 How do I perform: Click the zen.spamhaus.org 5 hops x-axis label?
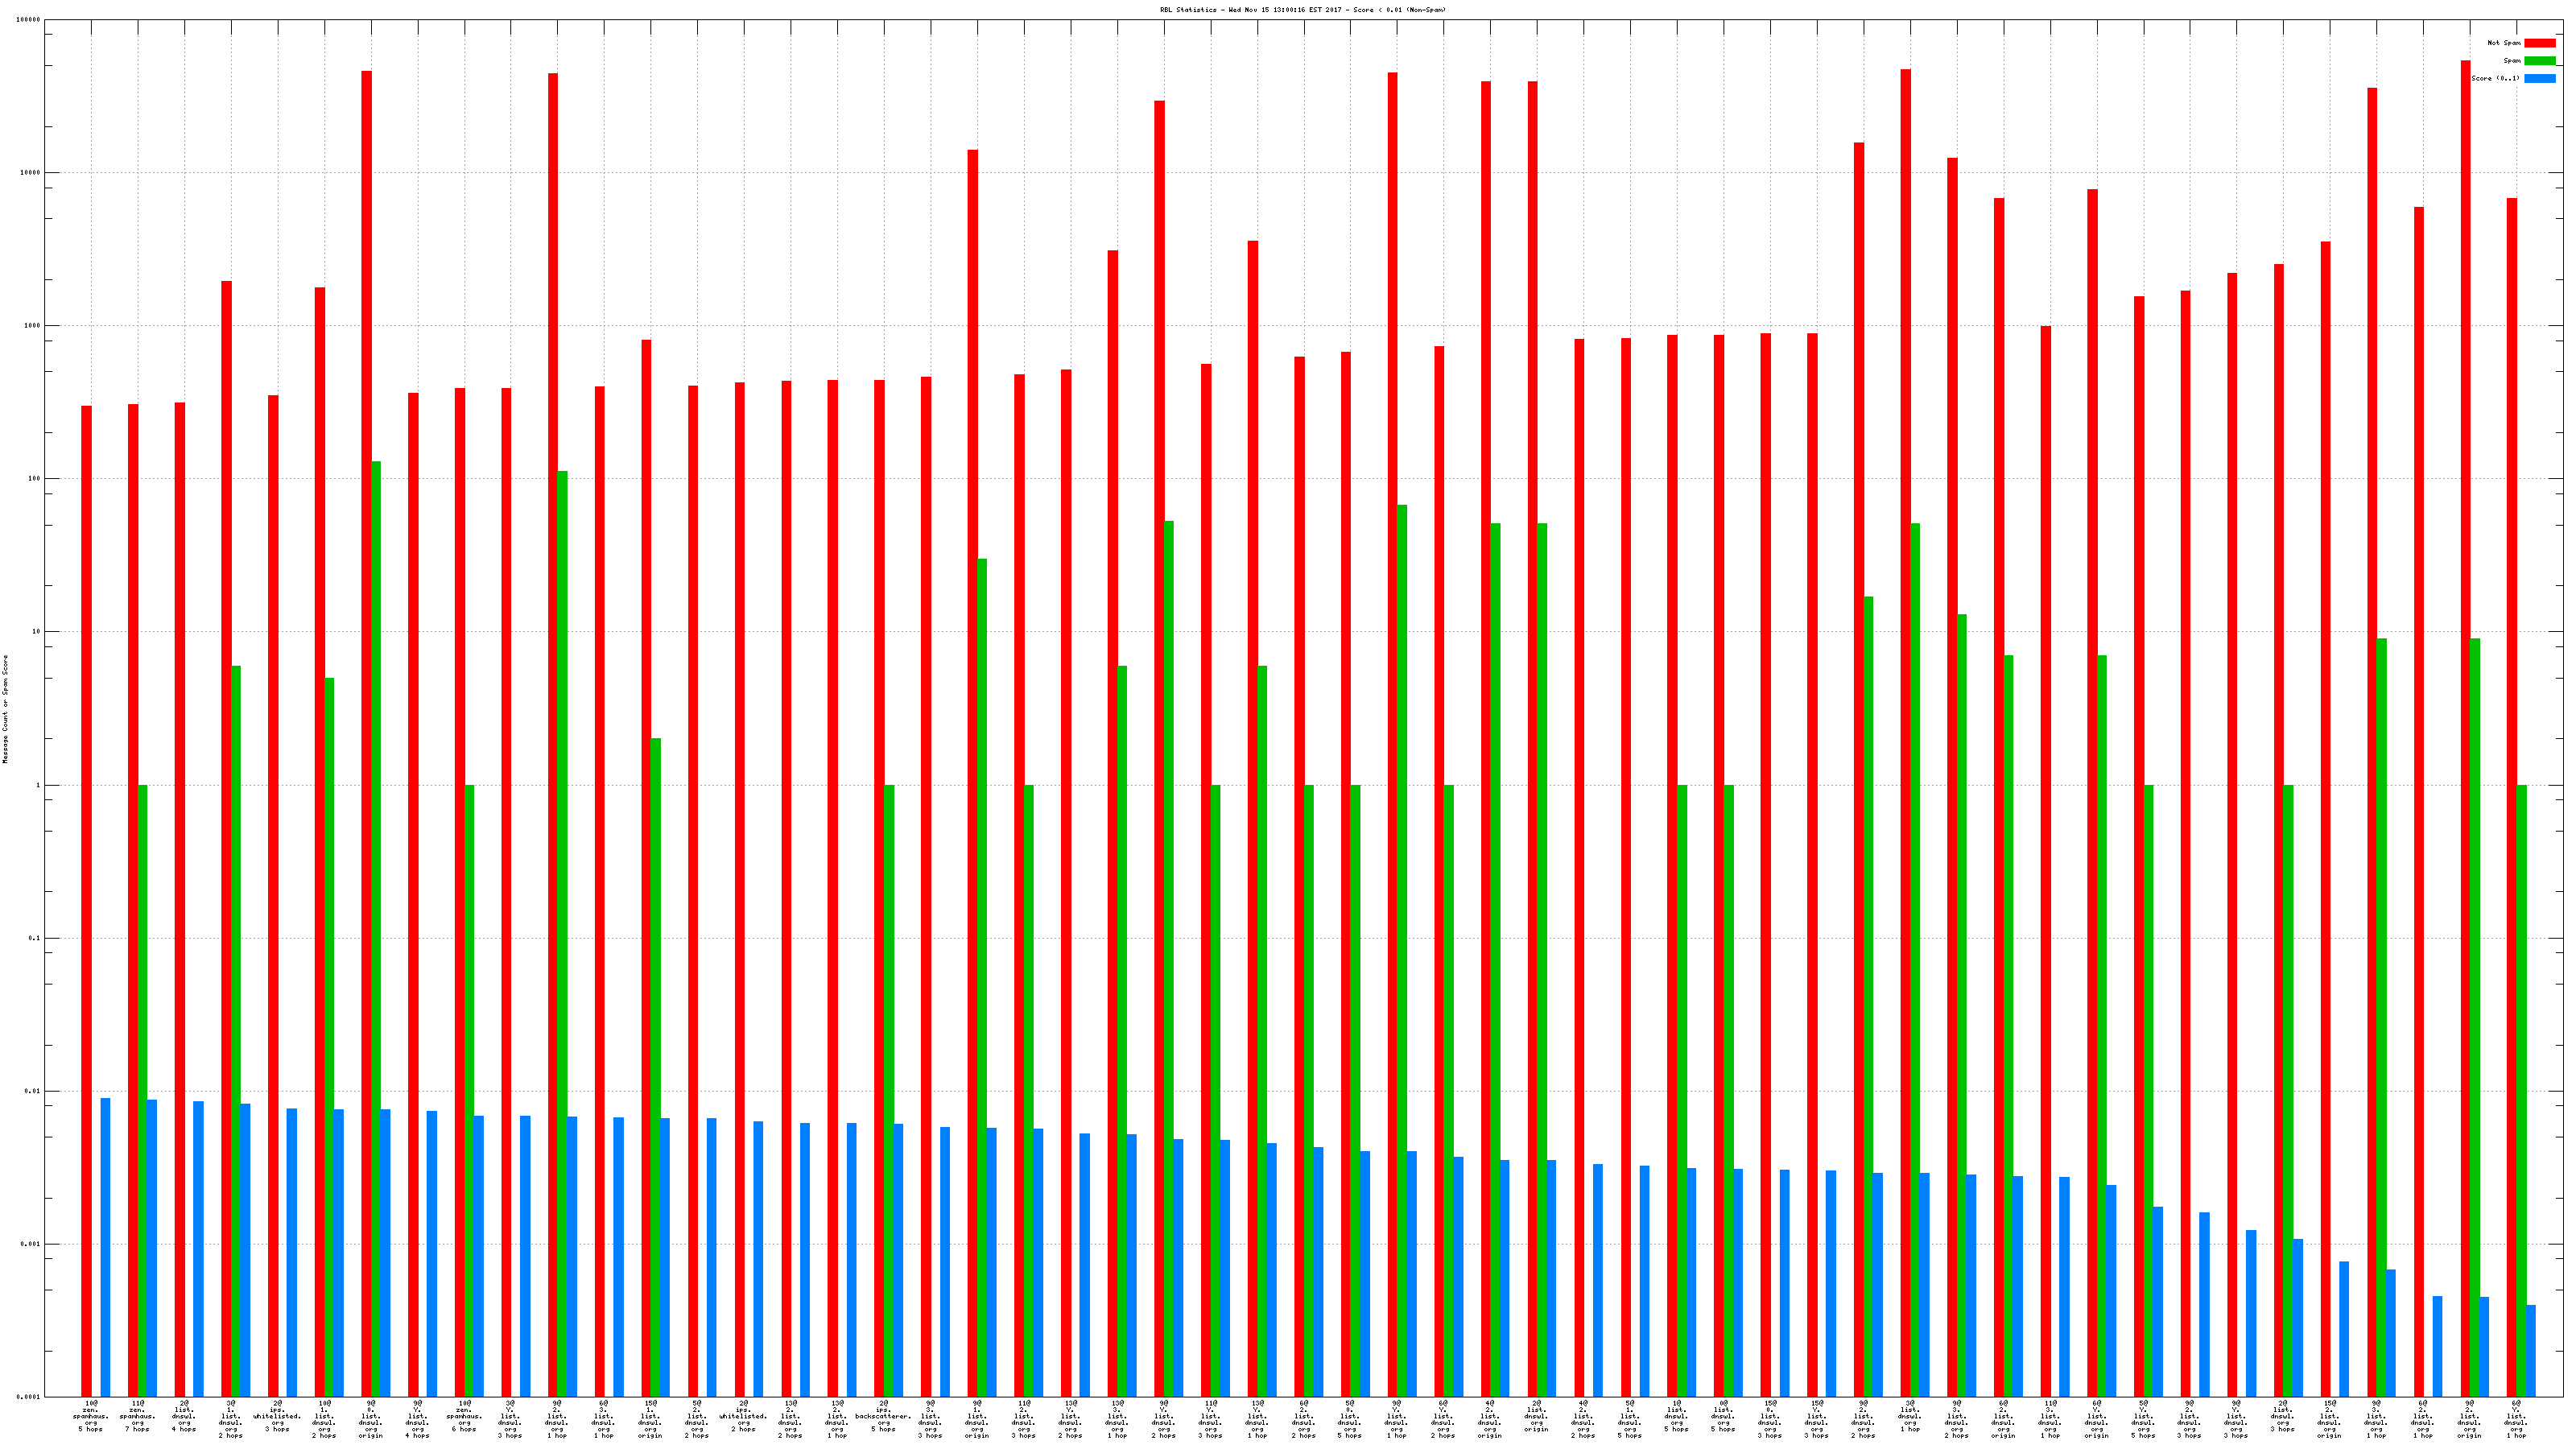pyautogui.click(x=90, y=1417)
